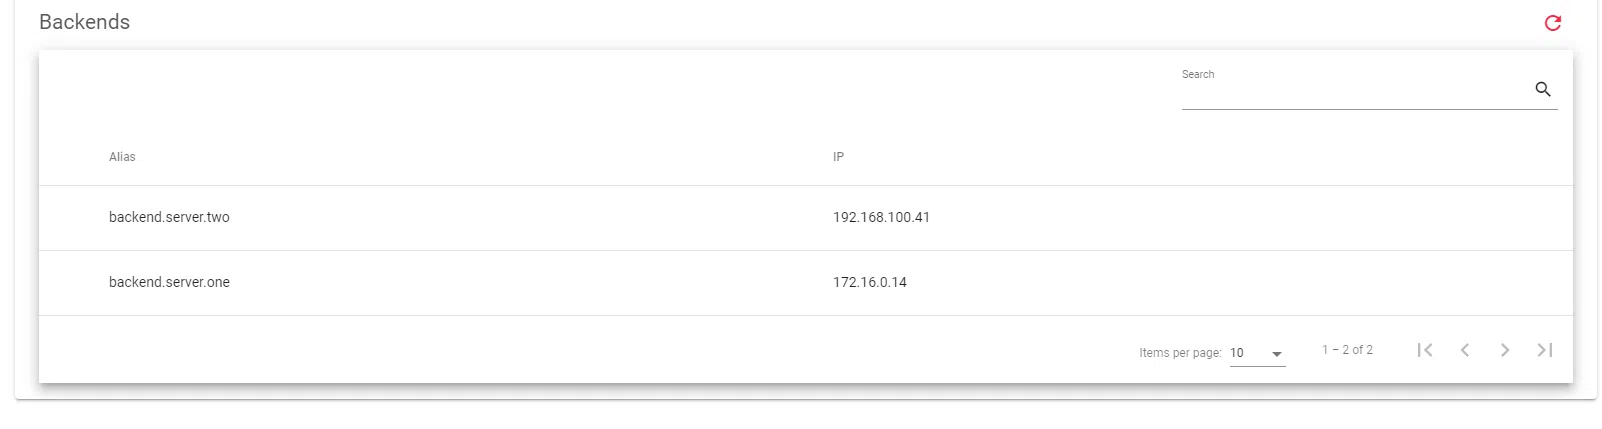The image size is (1602, 429).
Task: Click the small Search label text
Action: tap(1198, 75)
